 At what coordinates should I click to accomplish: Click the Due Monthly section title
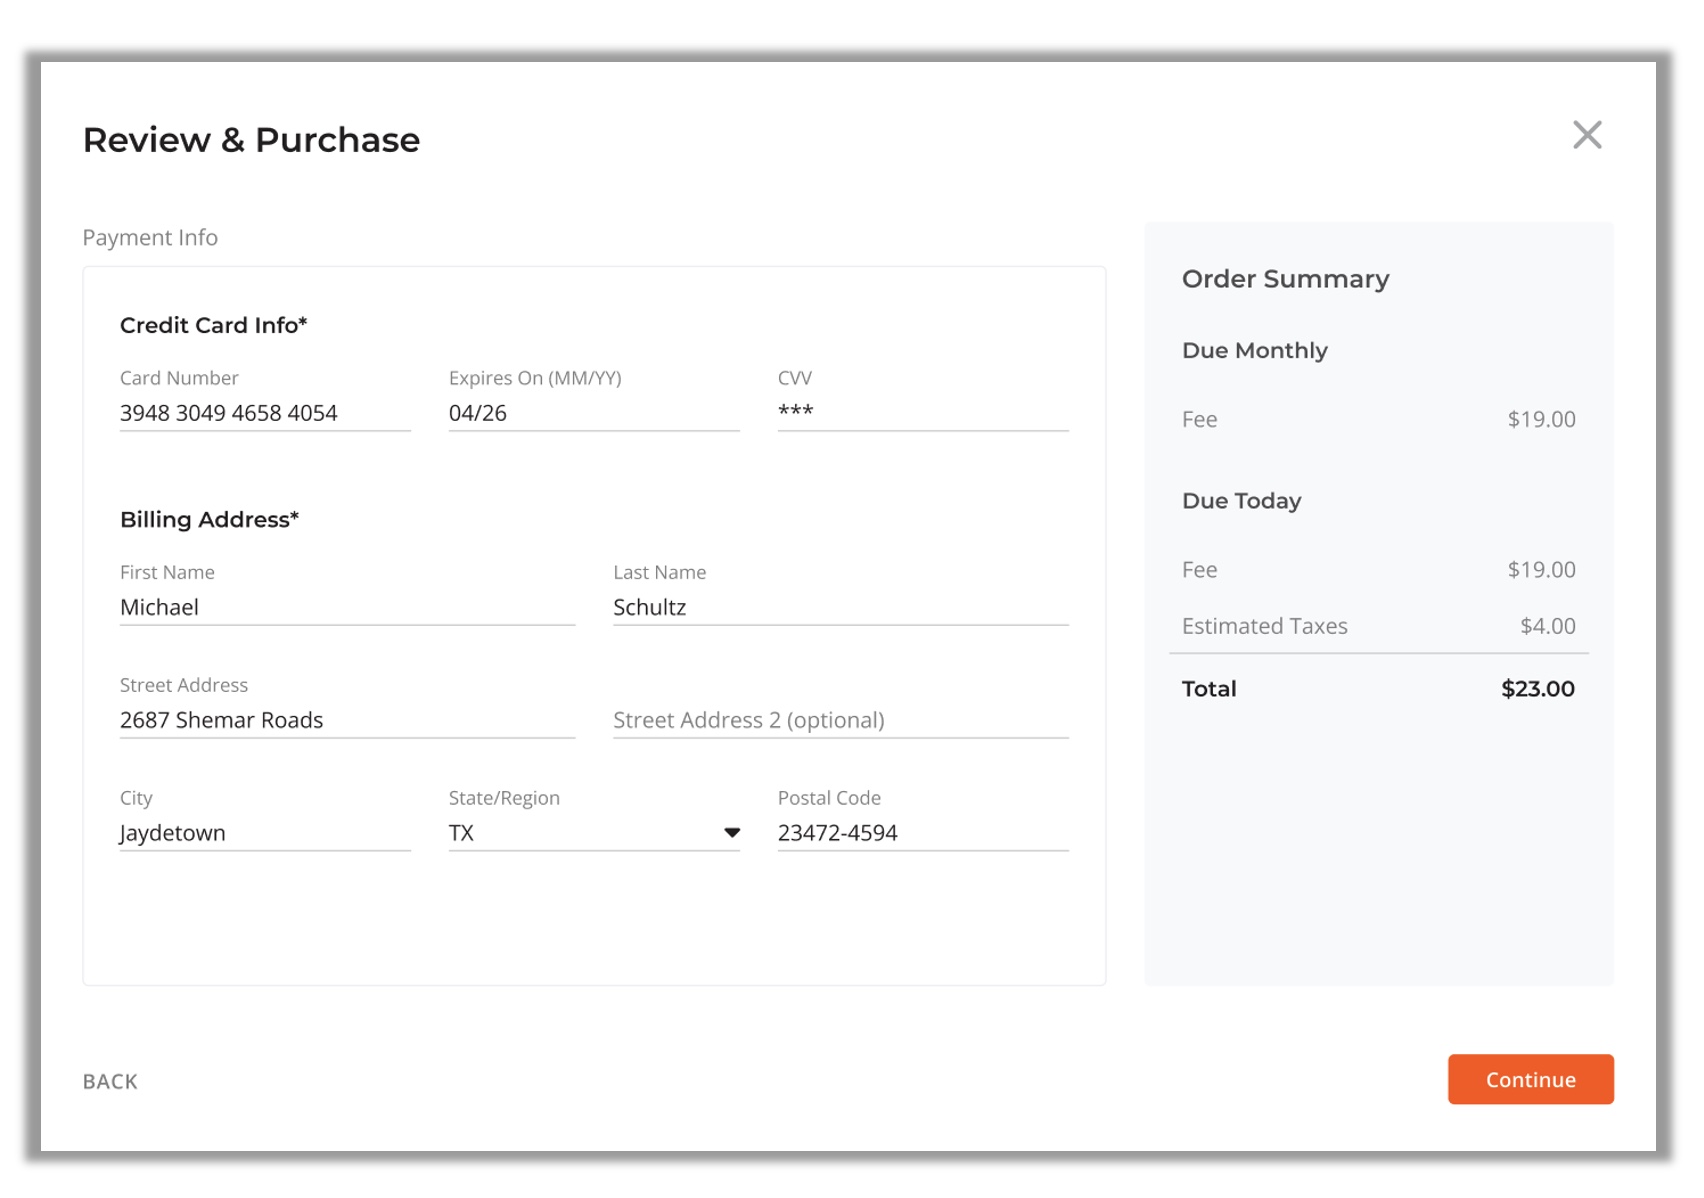(1254, 351)
